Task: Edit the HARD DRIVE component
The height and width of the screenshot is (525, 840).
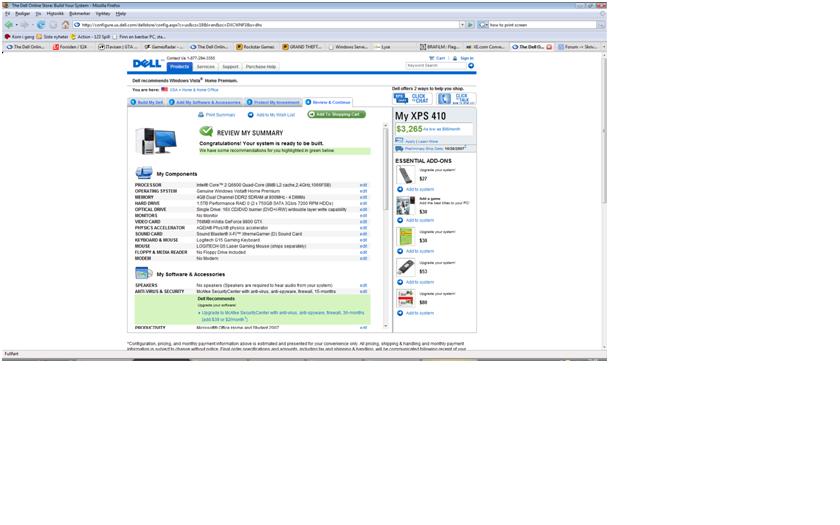Action: (363, 204)
